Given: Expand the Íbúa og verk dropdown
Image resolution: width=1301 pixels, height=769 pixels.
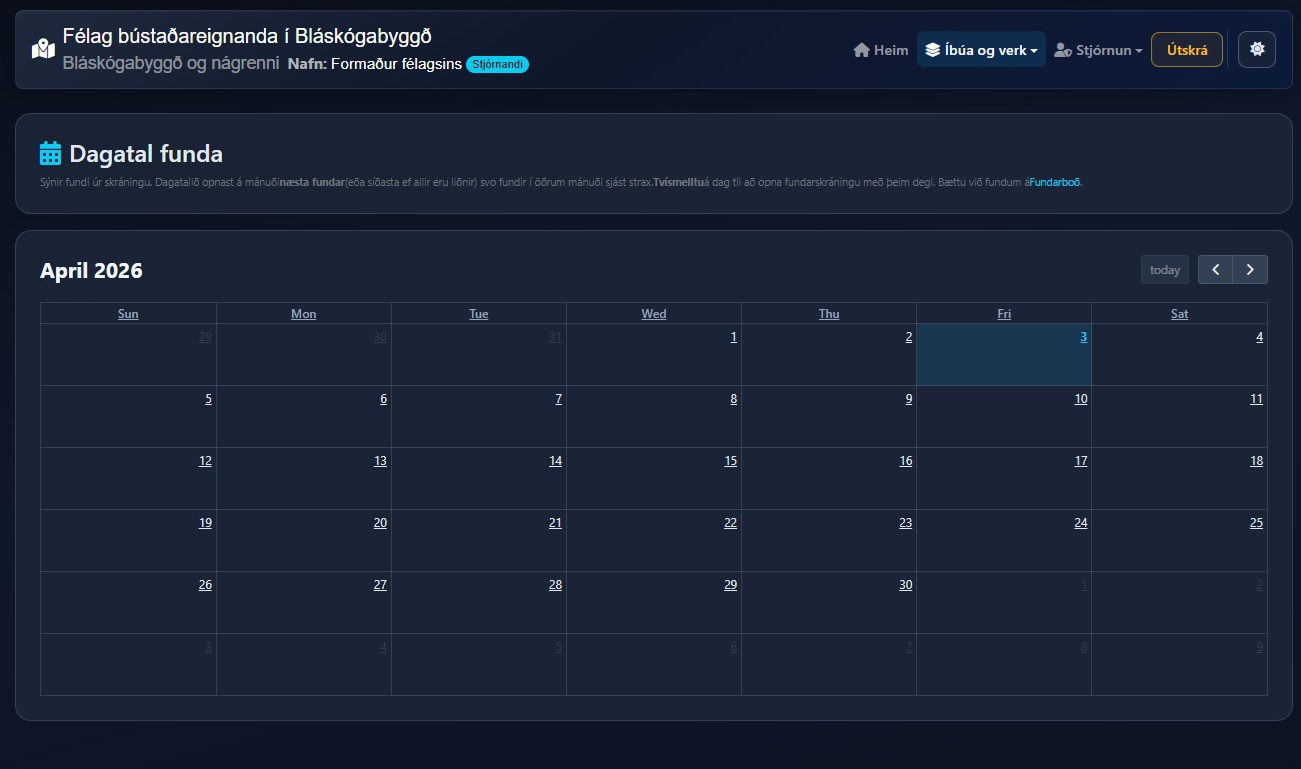Looking at the screenshot, I should (981, 50).
